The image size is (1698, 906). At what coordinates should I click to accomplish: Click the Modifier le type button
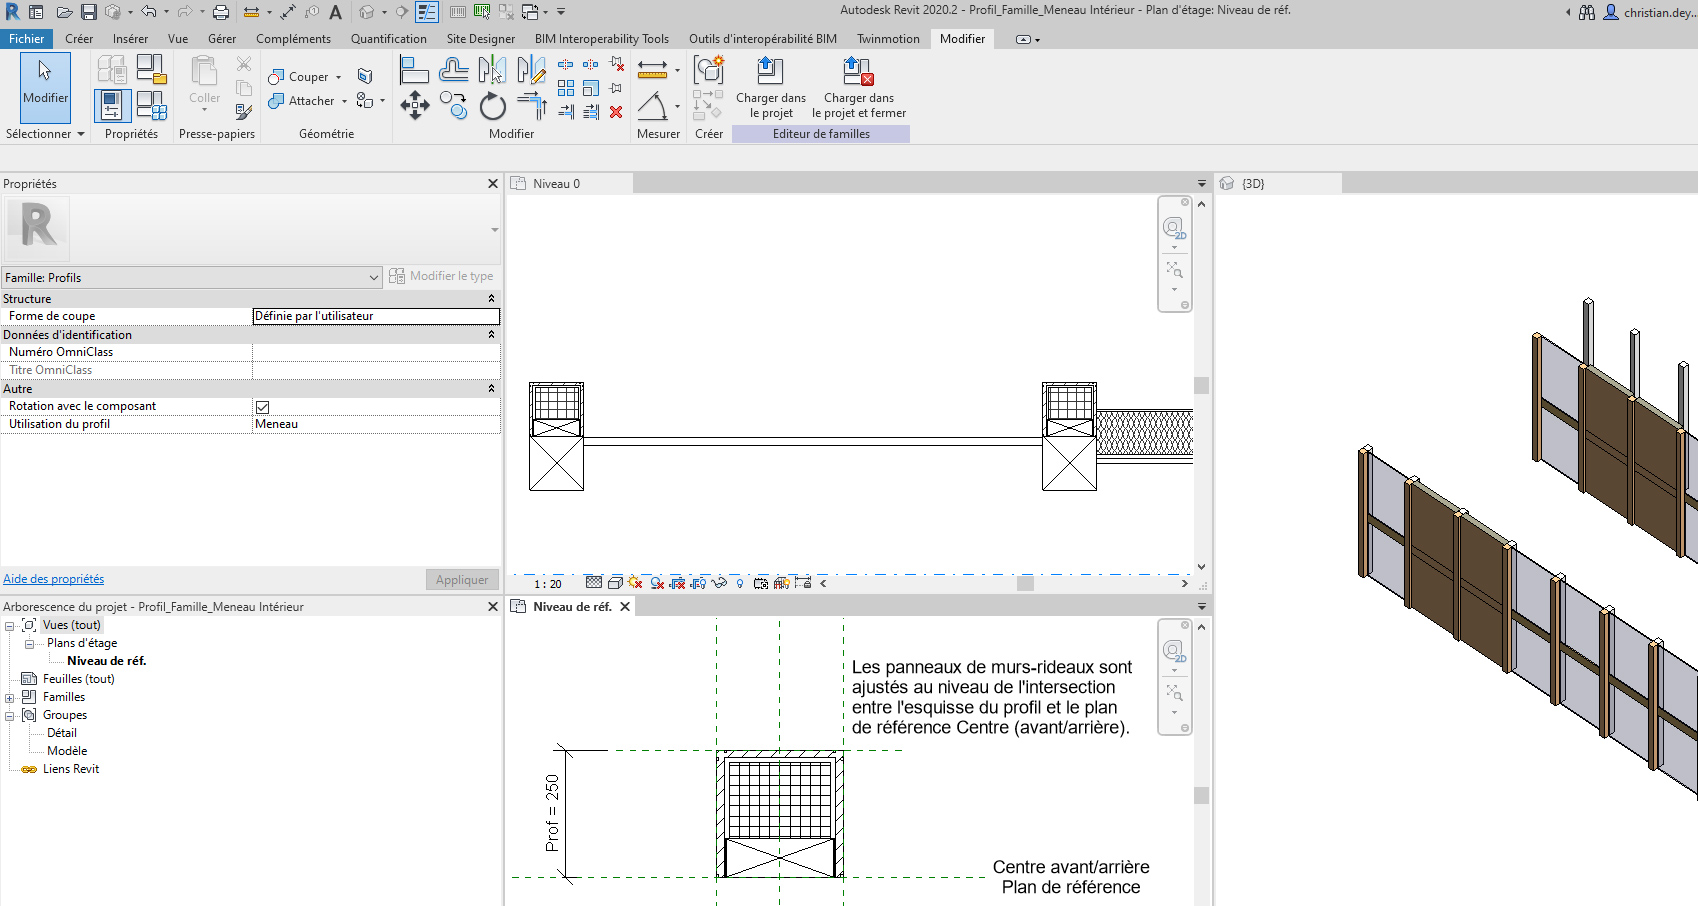[x=441, y=276]
